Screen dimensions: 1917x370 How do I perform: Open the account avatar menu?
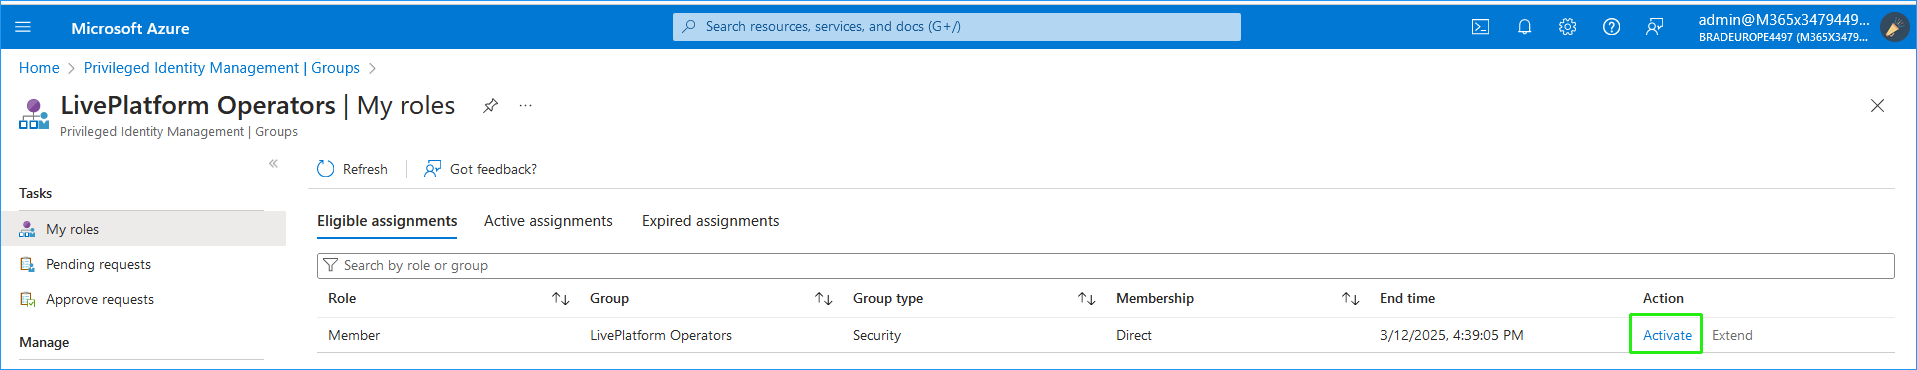tap(1894, 27)
